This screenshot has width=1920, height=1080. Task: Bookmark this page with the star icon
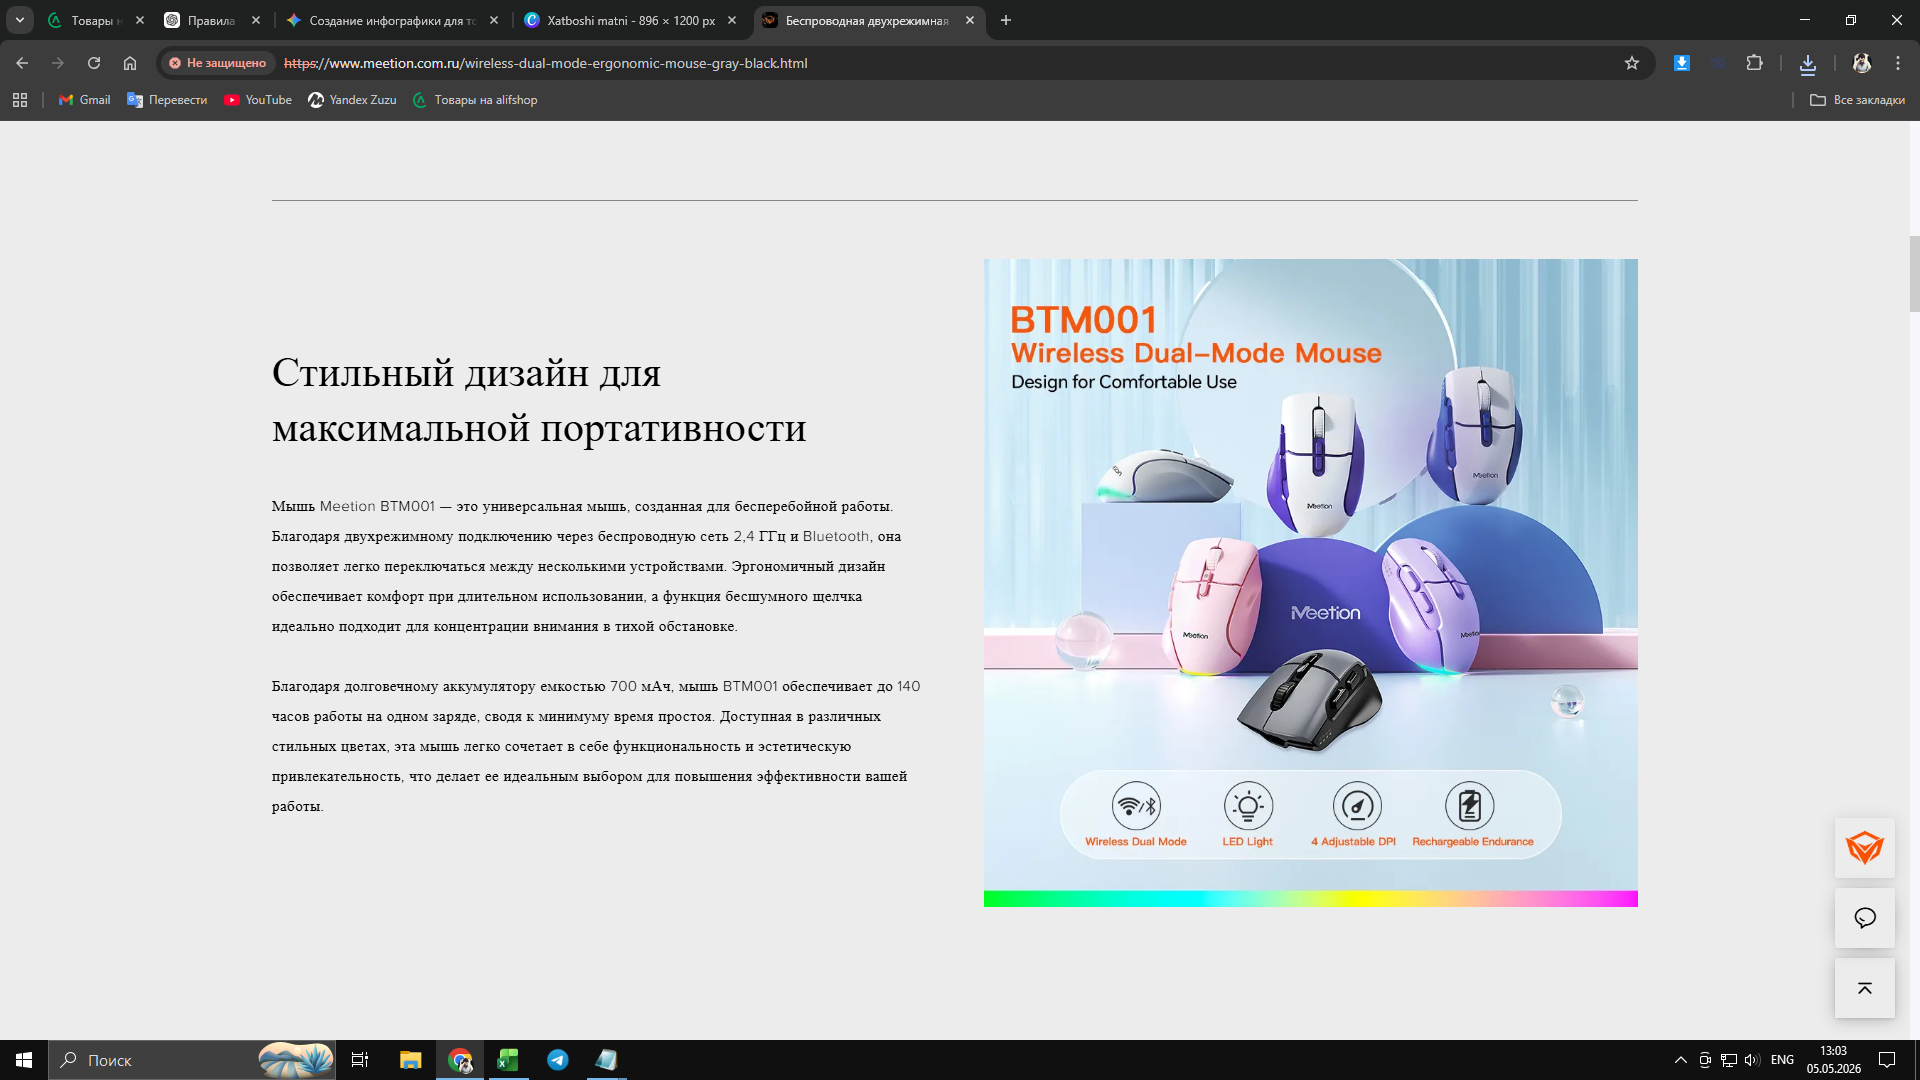point(1632,63)
